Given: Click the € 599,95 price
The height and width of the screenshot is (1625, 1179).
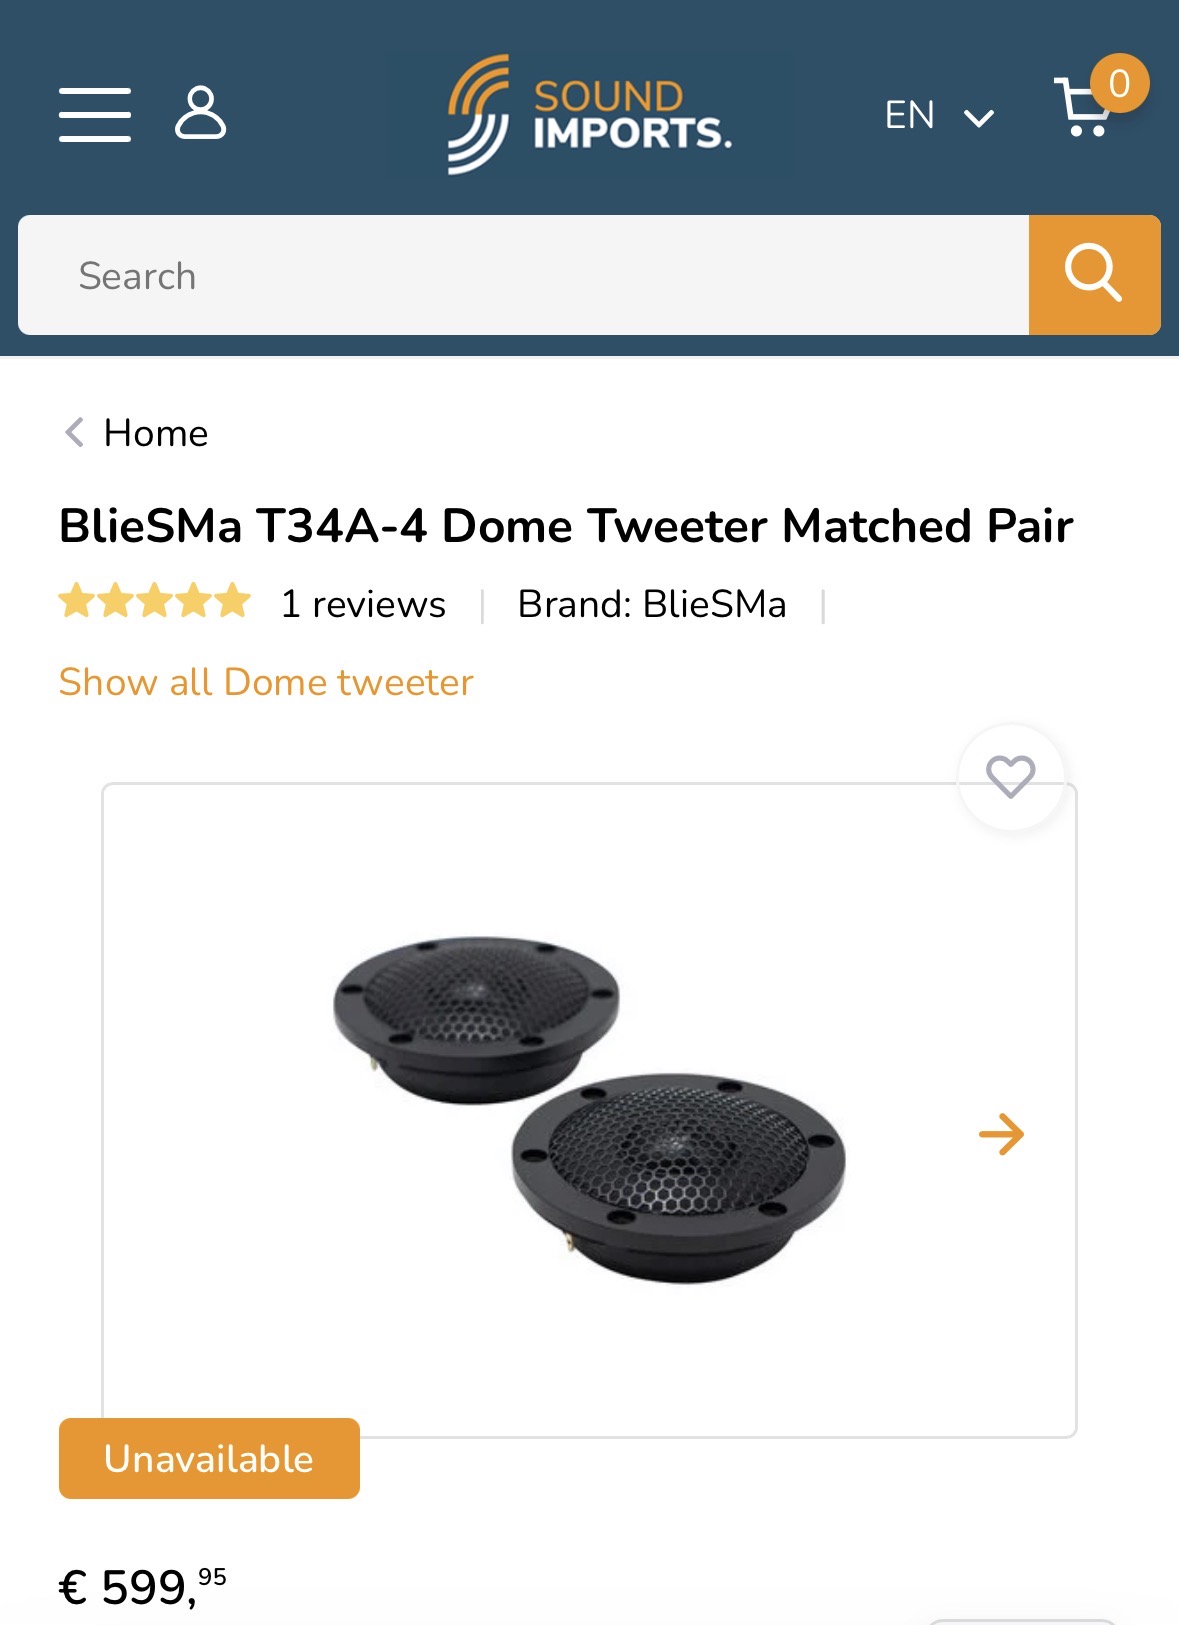Looking at the screenshot, I should [143, 1586].
